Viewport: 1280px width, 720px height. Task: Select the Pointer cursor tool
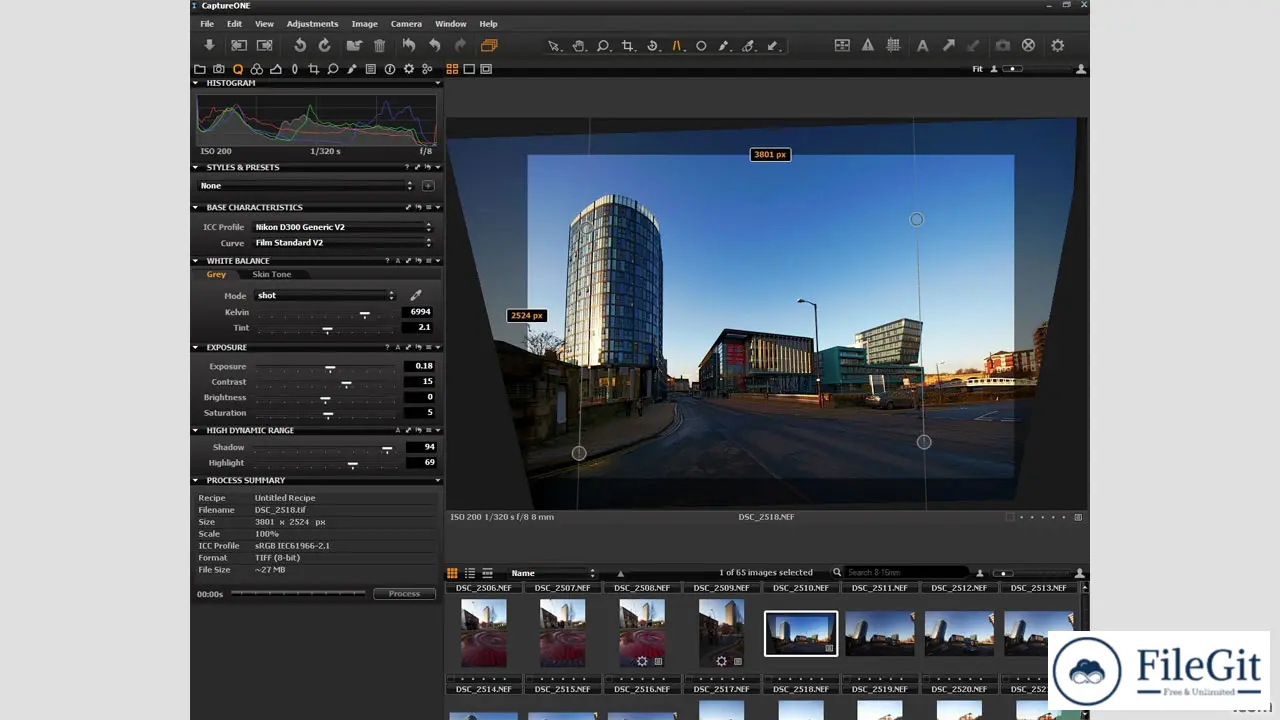coord(554,46)
